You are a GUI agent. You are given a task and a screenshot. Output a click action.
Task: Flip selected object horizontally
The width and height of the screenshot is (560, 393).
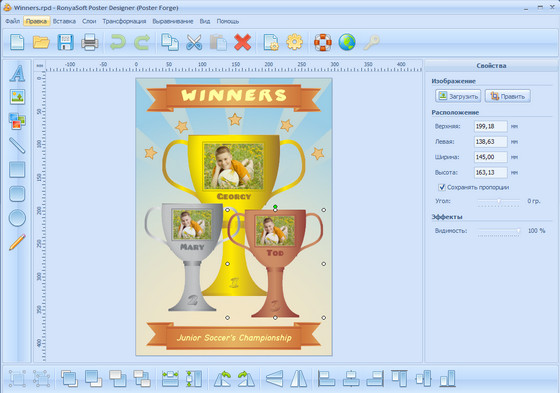tap(299, 378)
